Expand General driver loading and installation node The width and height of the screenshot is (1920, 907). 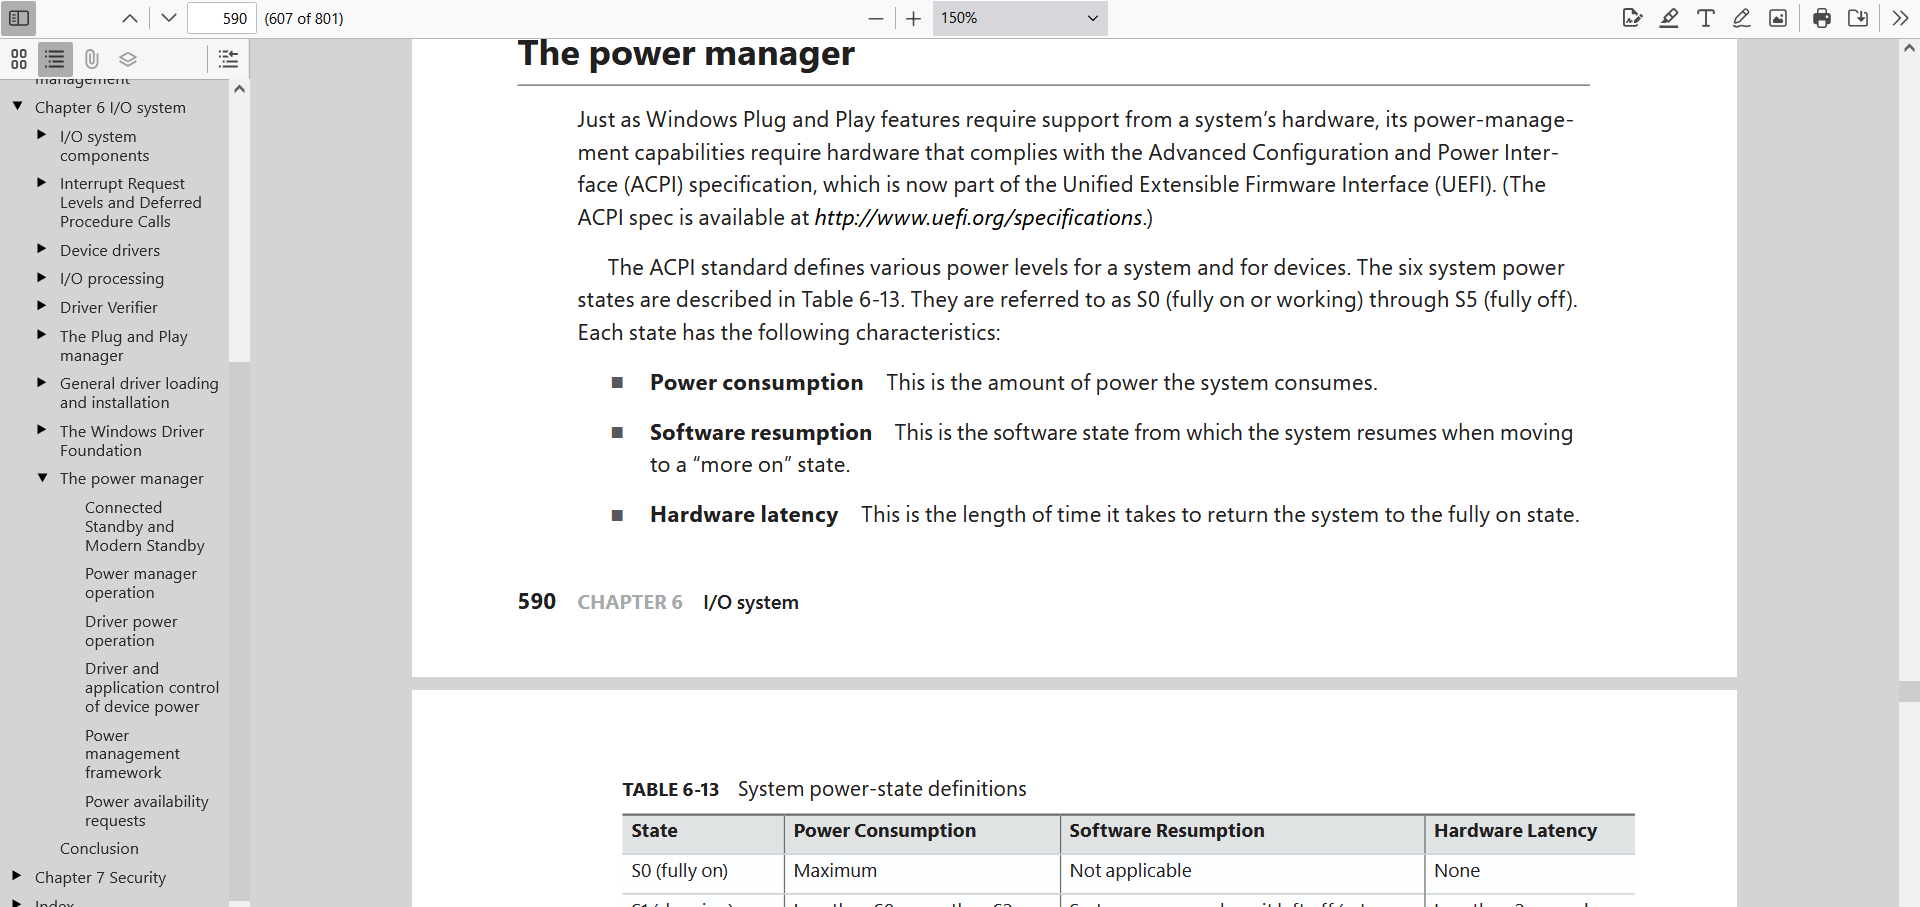pos(42,382)
